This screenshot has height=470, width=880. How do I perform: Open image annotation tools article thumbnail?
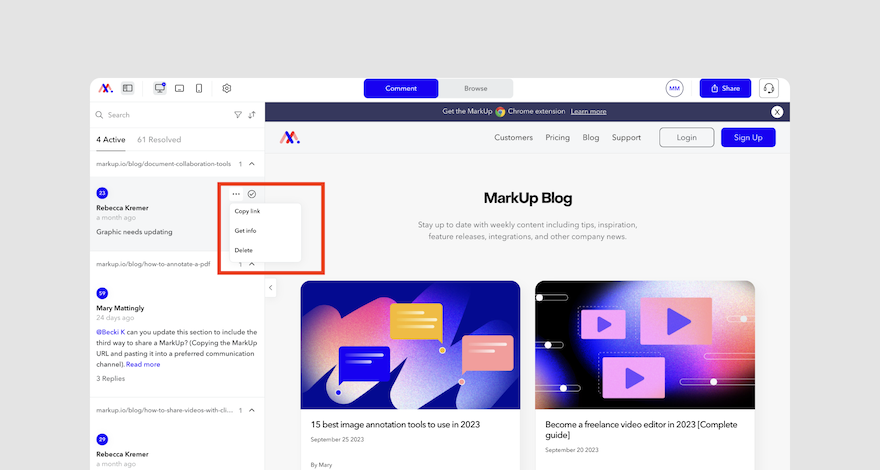pyautogui.click(x=410, y=345)
